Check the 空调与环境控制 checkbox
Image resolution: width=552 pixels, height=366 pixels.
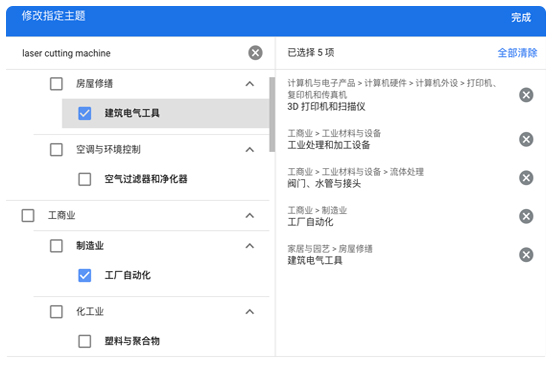tap(56, 150)
